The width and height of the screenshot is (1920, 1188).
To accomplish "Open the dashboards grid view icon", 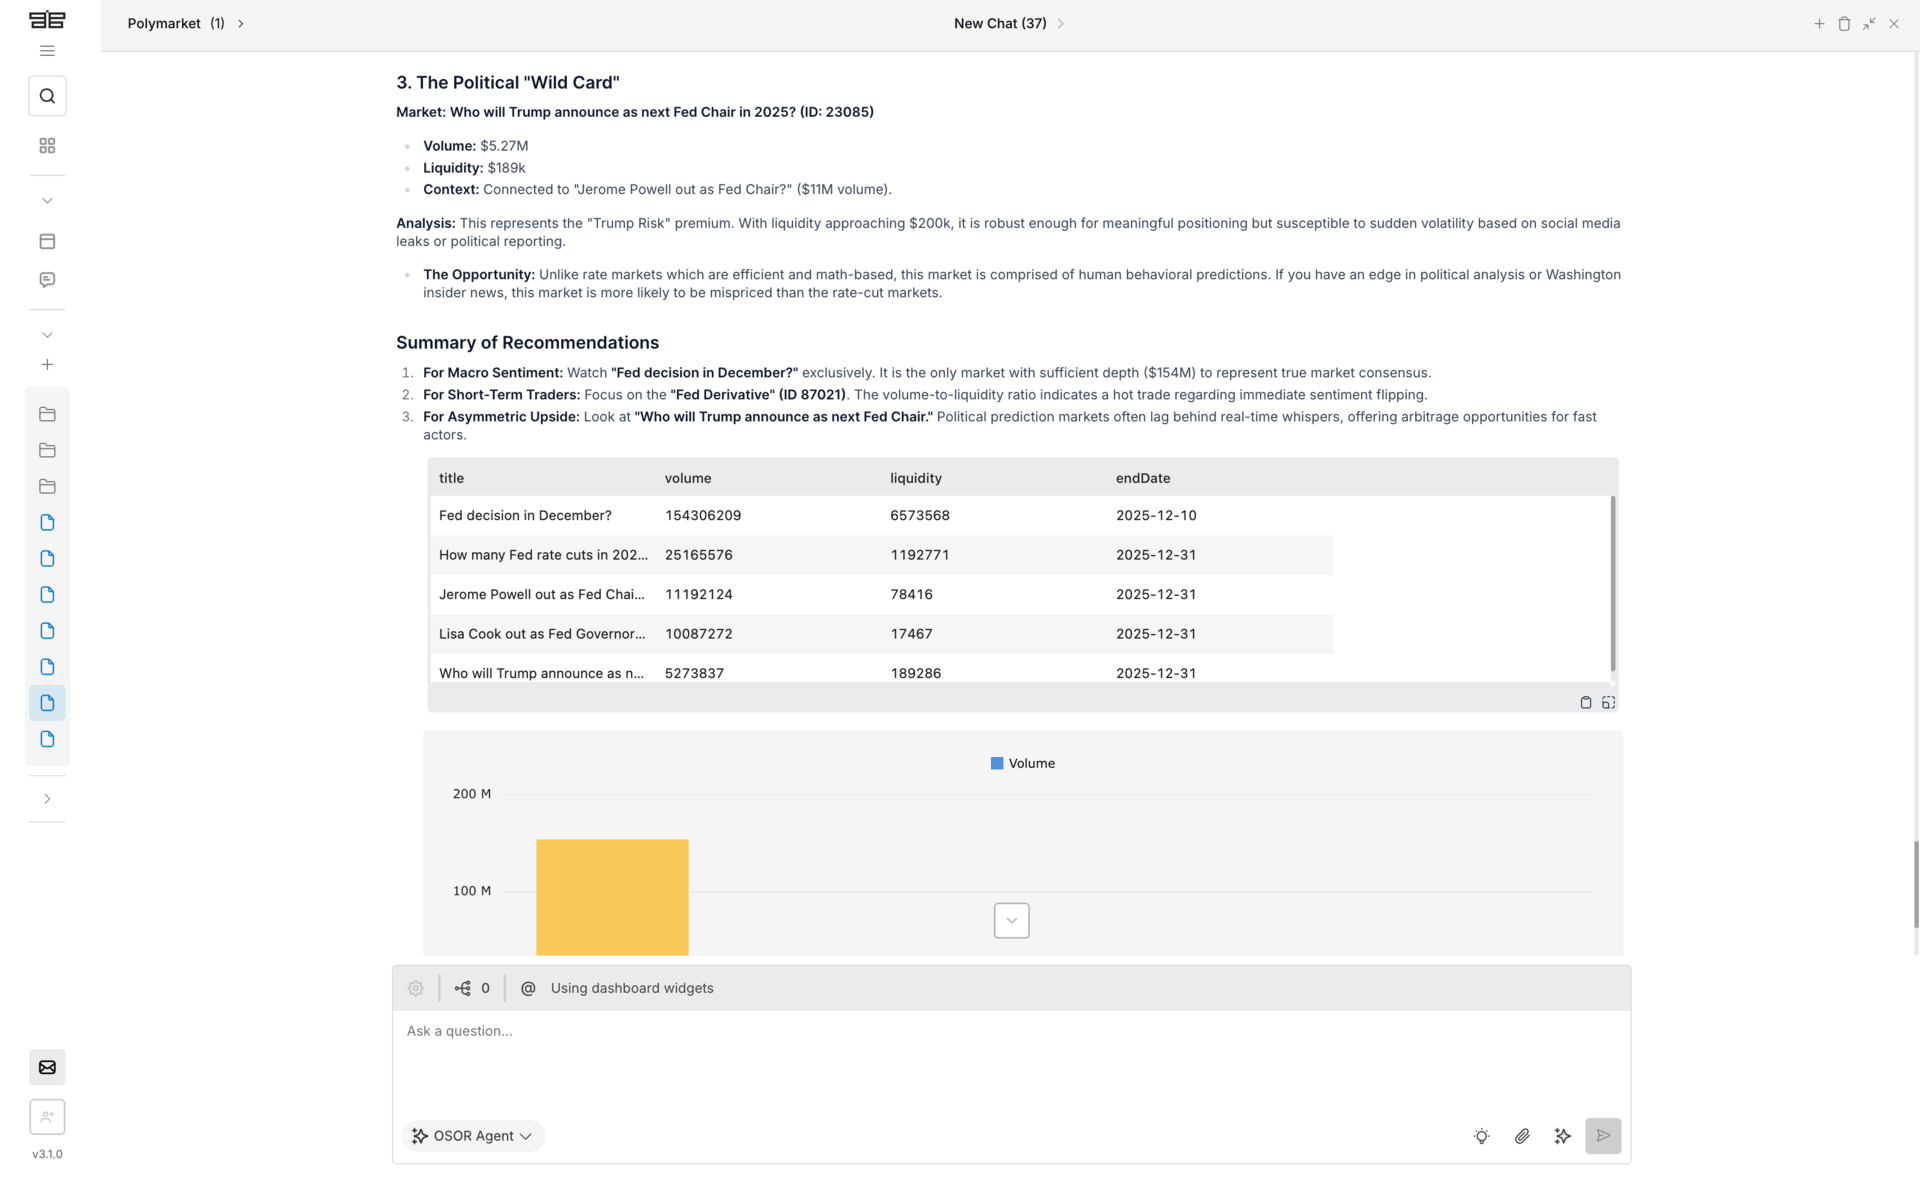I will pyautogui.click(x=47, y=145).
